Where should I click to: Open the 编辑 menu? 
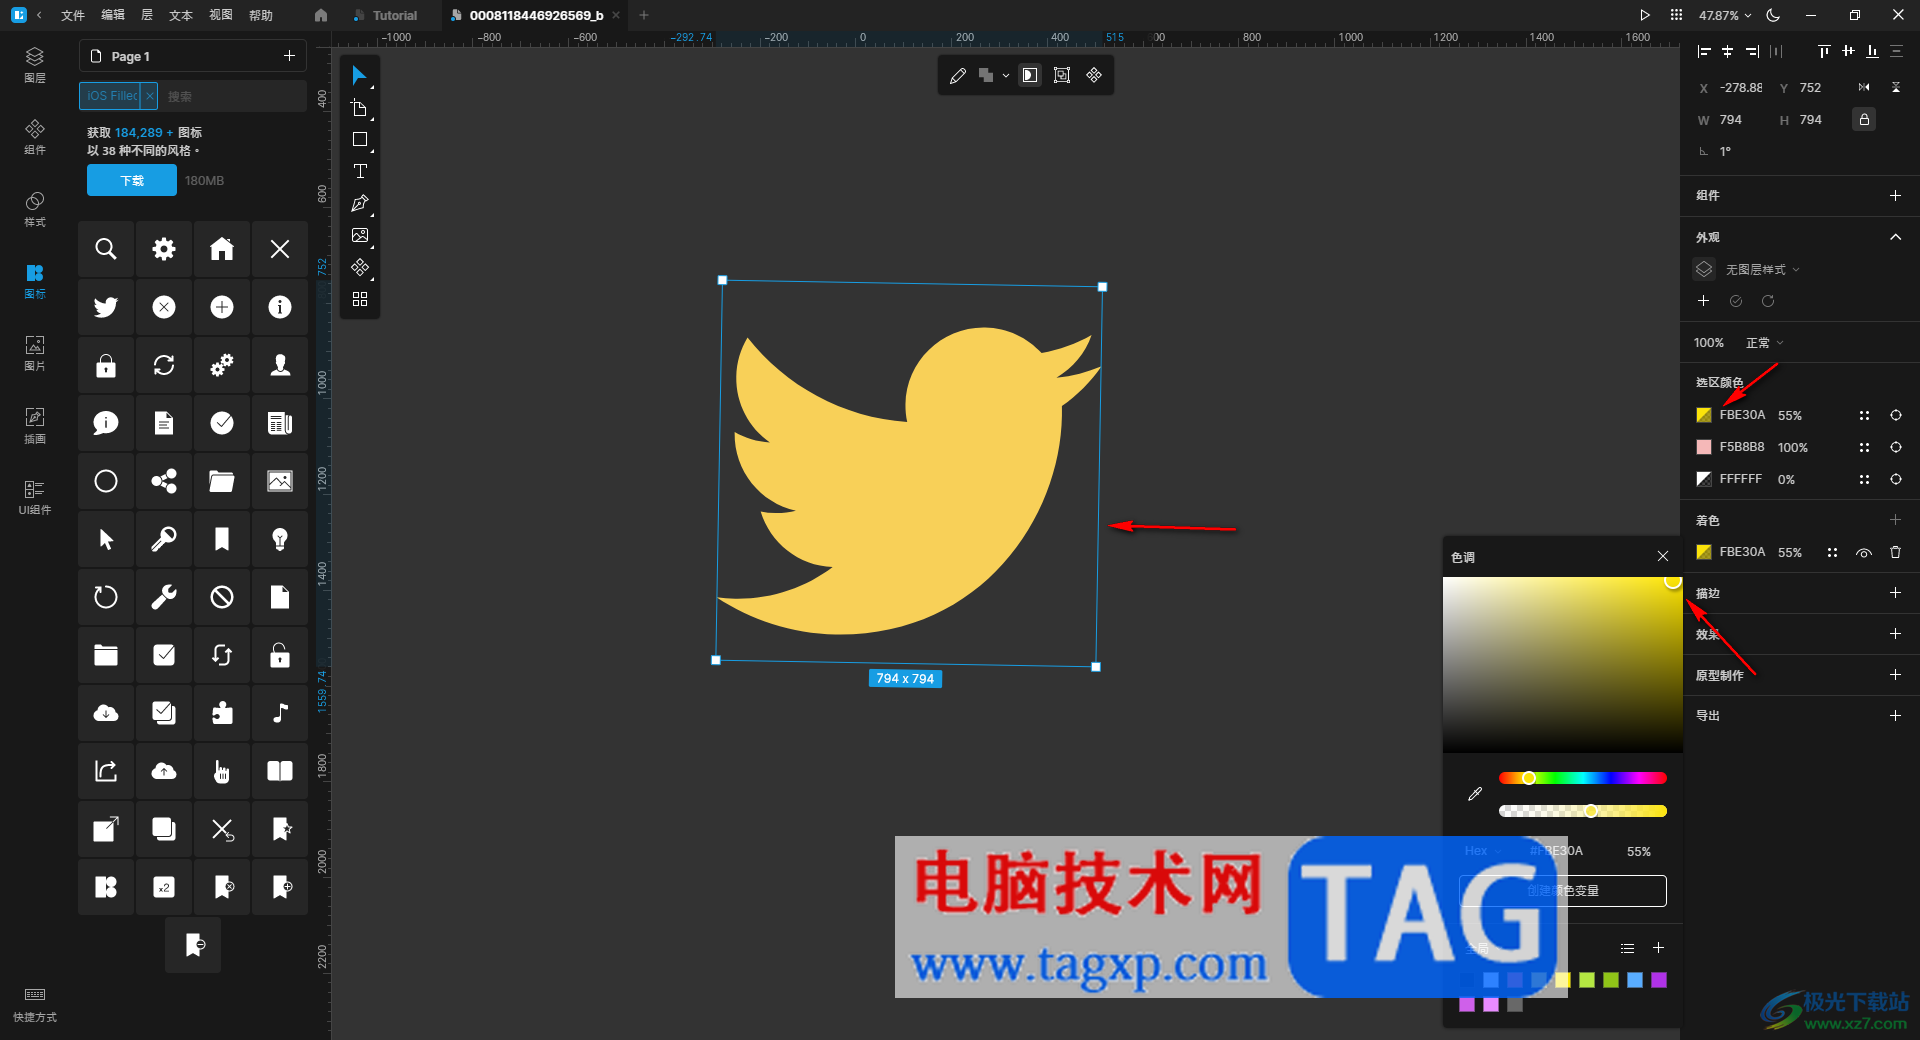[113, 15]
